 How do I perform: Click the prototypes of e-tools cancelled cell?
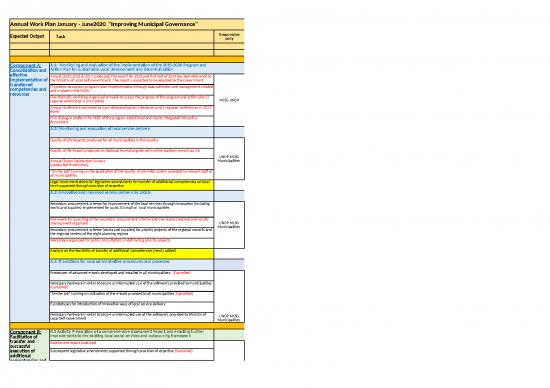coord(132,275)
